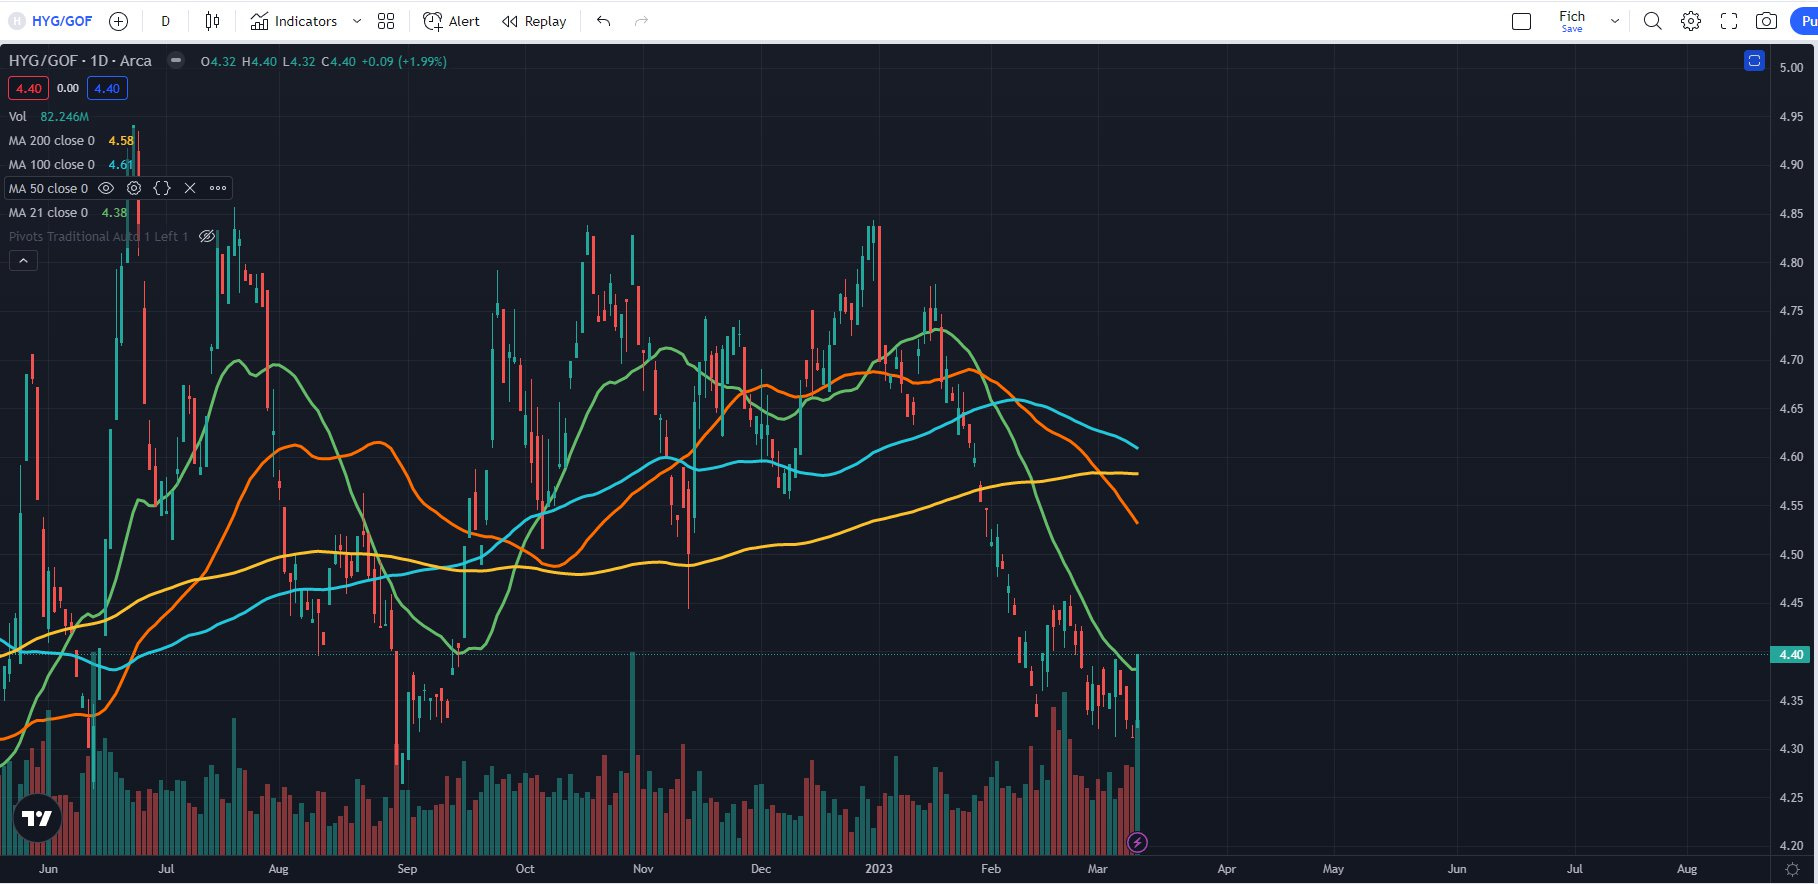Screen dimensions: 1818x884
Task: Click the red sell price 4.40 box
Action: click(x=28, y=88)
